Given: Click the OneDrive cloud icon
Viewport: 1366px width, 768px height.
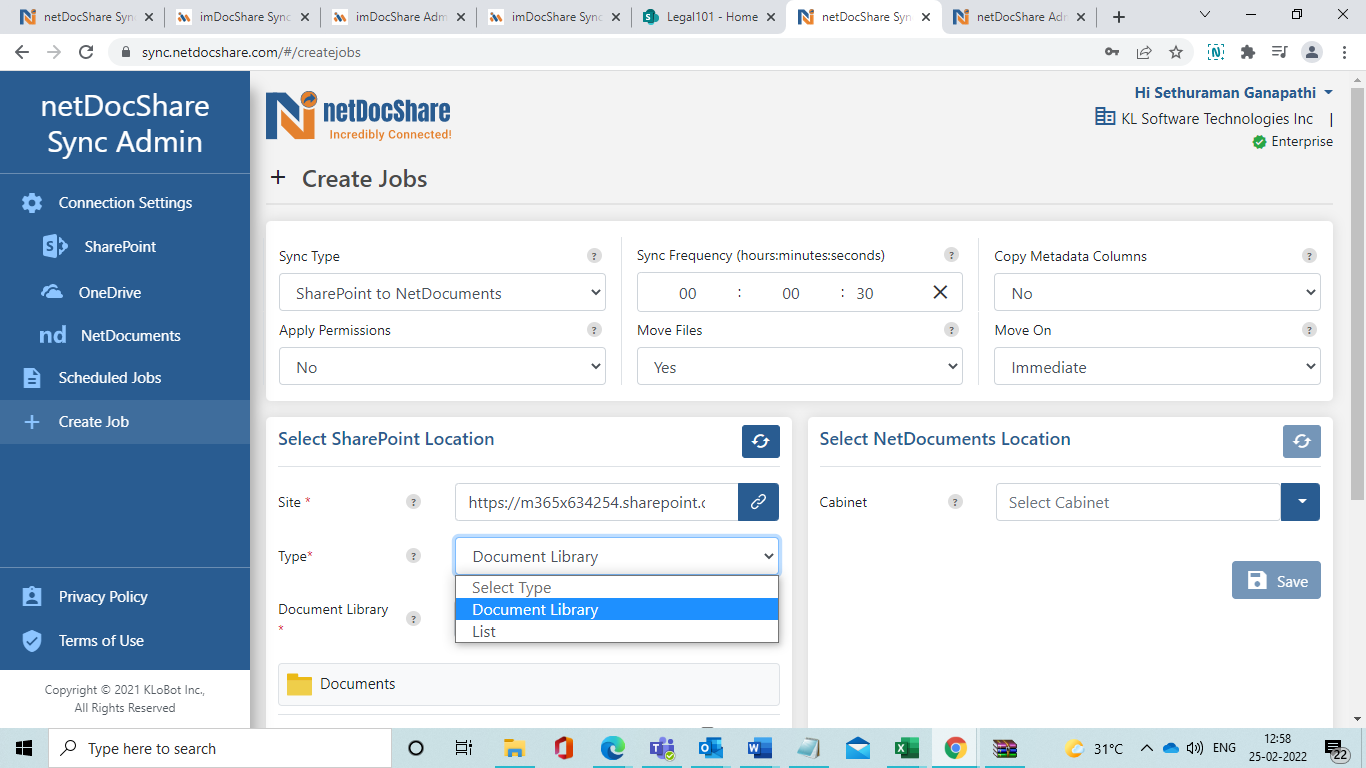Looking at the screenshot, I should 52,292.
